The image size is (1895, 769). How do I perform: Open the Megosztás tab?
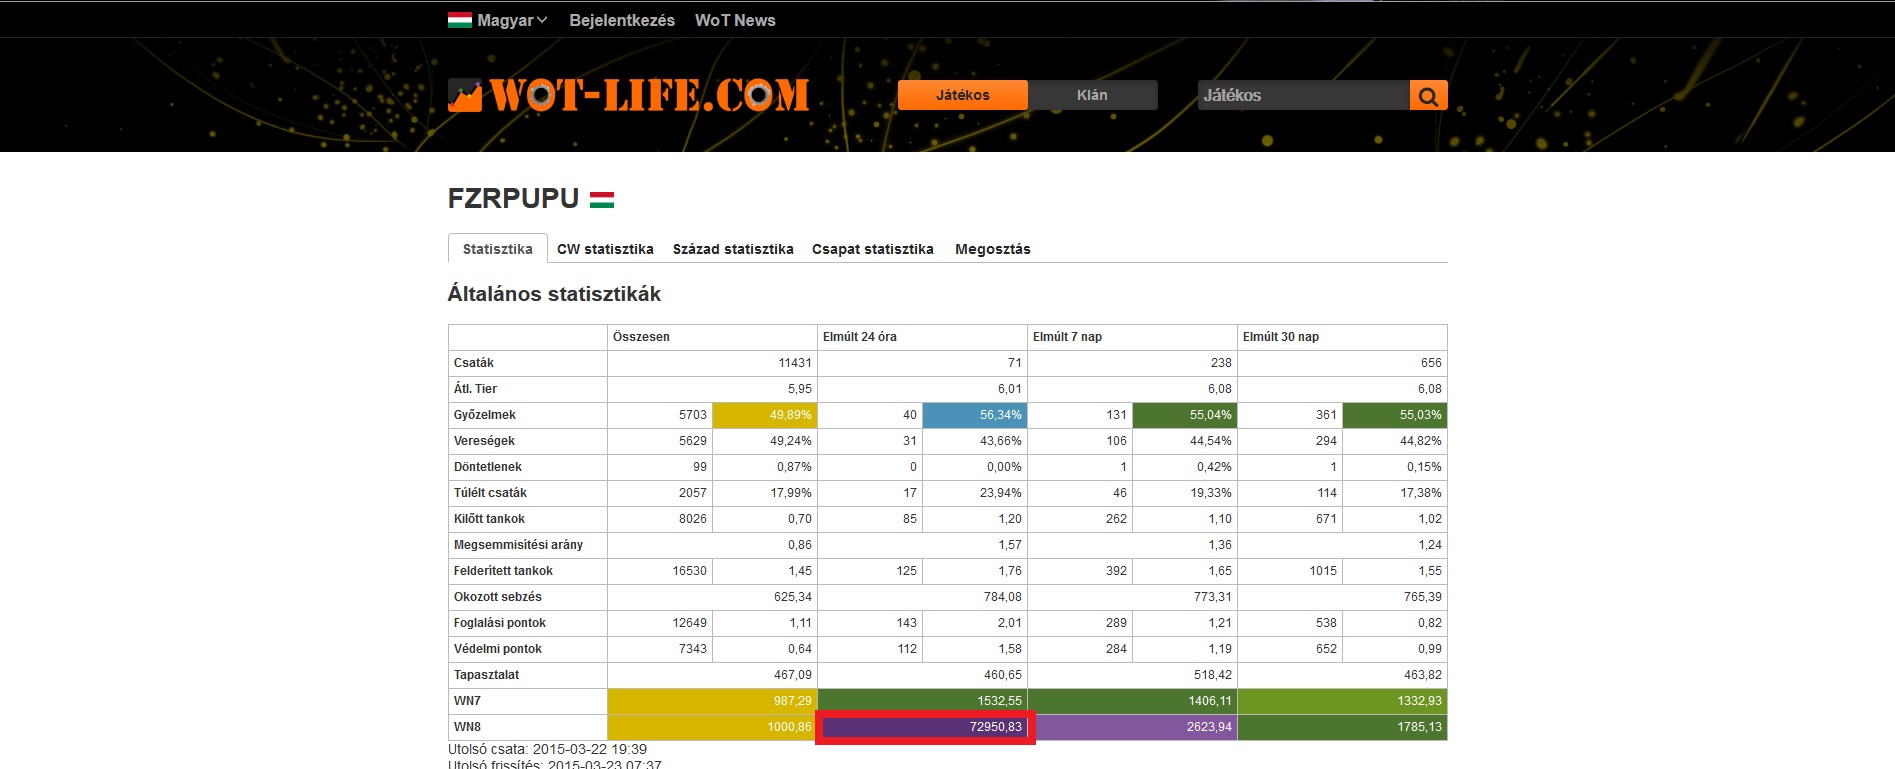pos(992,249)
